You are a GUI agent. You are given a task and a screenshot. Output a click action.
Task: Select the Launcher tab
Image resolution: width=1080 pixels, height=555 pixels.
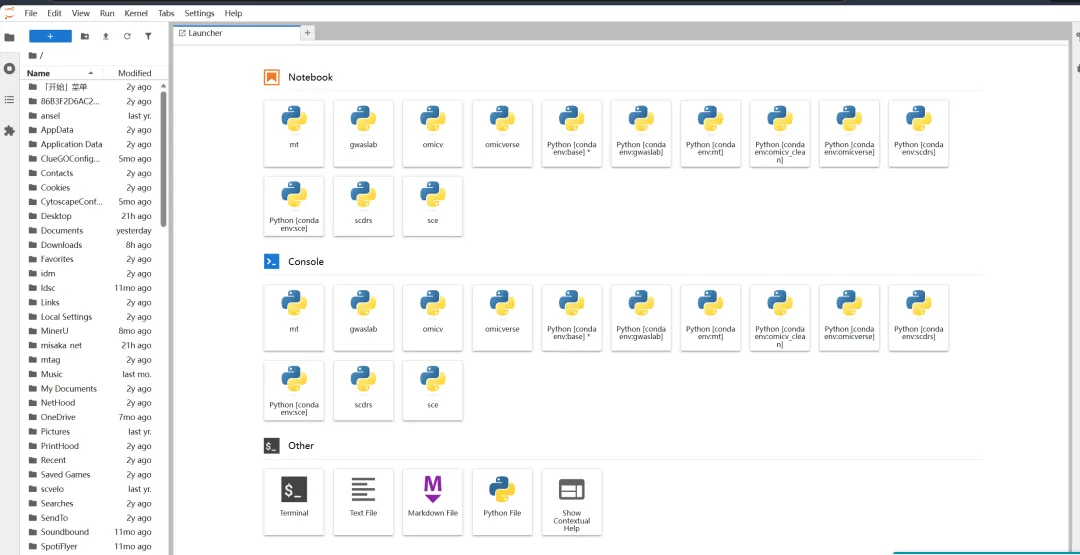pos(236,33)
